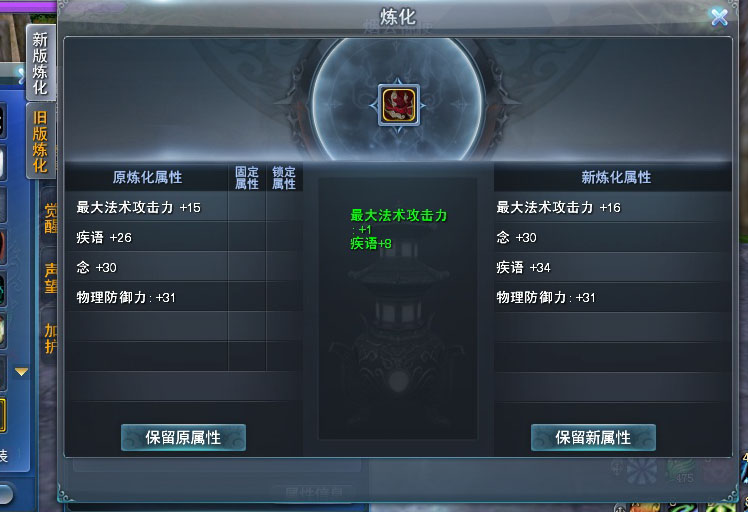The width and height of the screenshot is (748, 512).
Task: Close the 炼化 refining window
Action: (x=719, y=18)
